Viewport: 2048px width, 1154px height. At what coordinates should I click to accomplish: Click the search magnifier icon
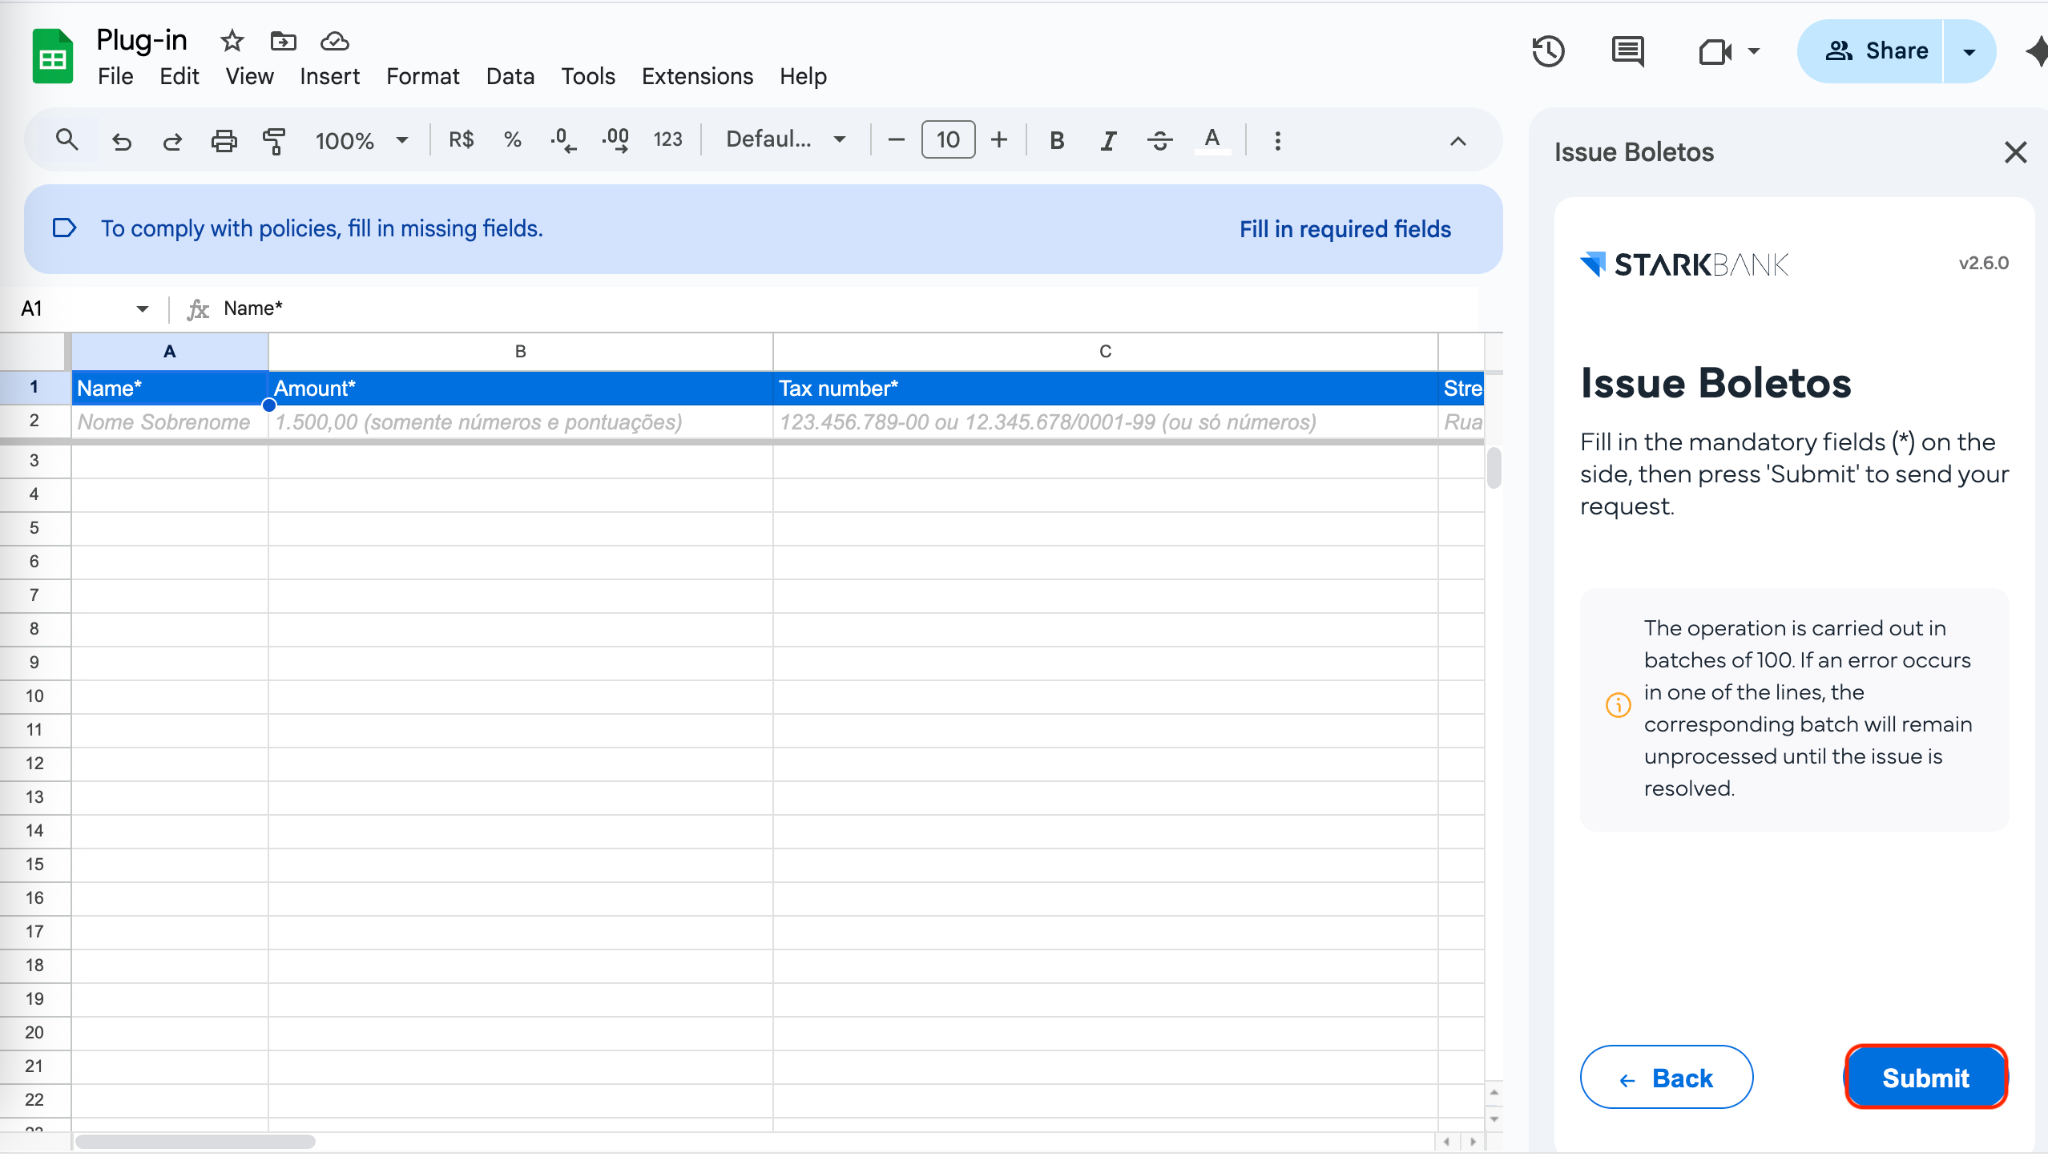[67, 140]
